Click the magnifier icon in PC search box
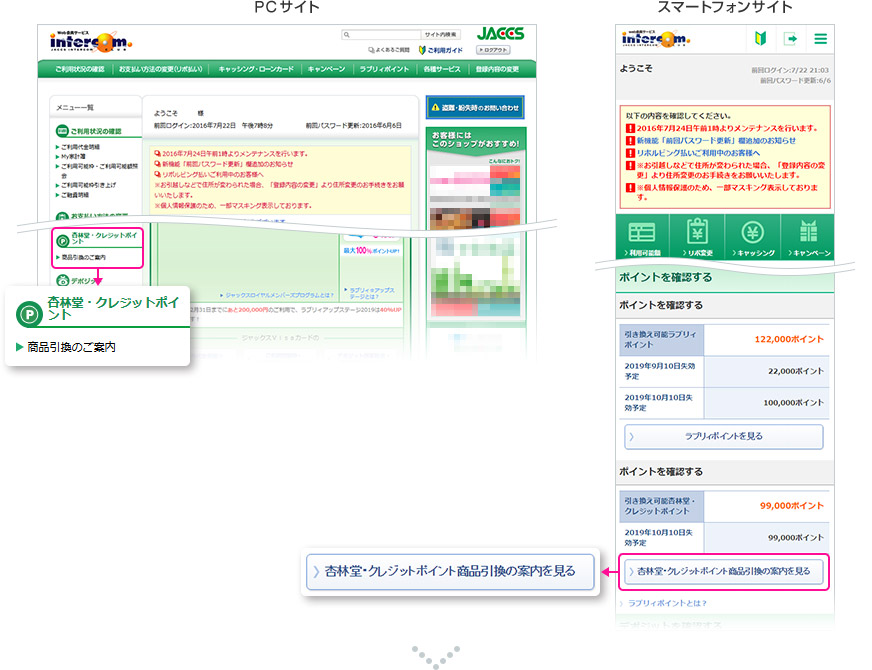The height and width of the screenshot is (670, 872). pos(346,34)
